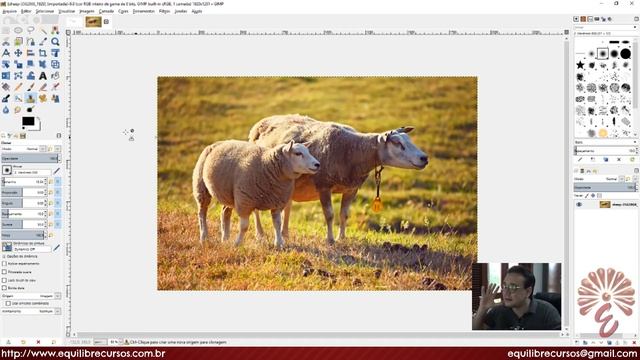Adjust the clone tool Opacidade slider
This screenshot has width=640, height=360.
click(31, 158)
